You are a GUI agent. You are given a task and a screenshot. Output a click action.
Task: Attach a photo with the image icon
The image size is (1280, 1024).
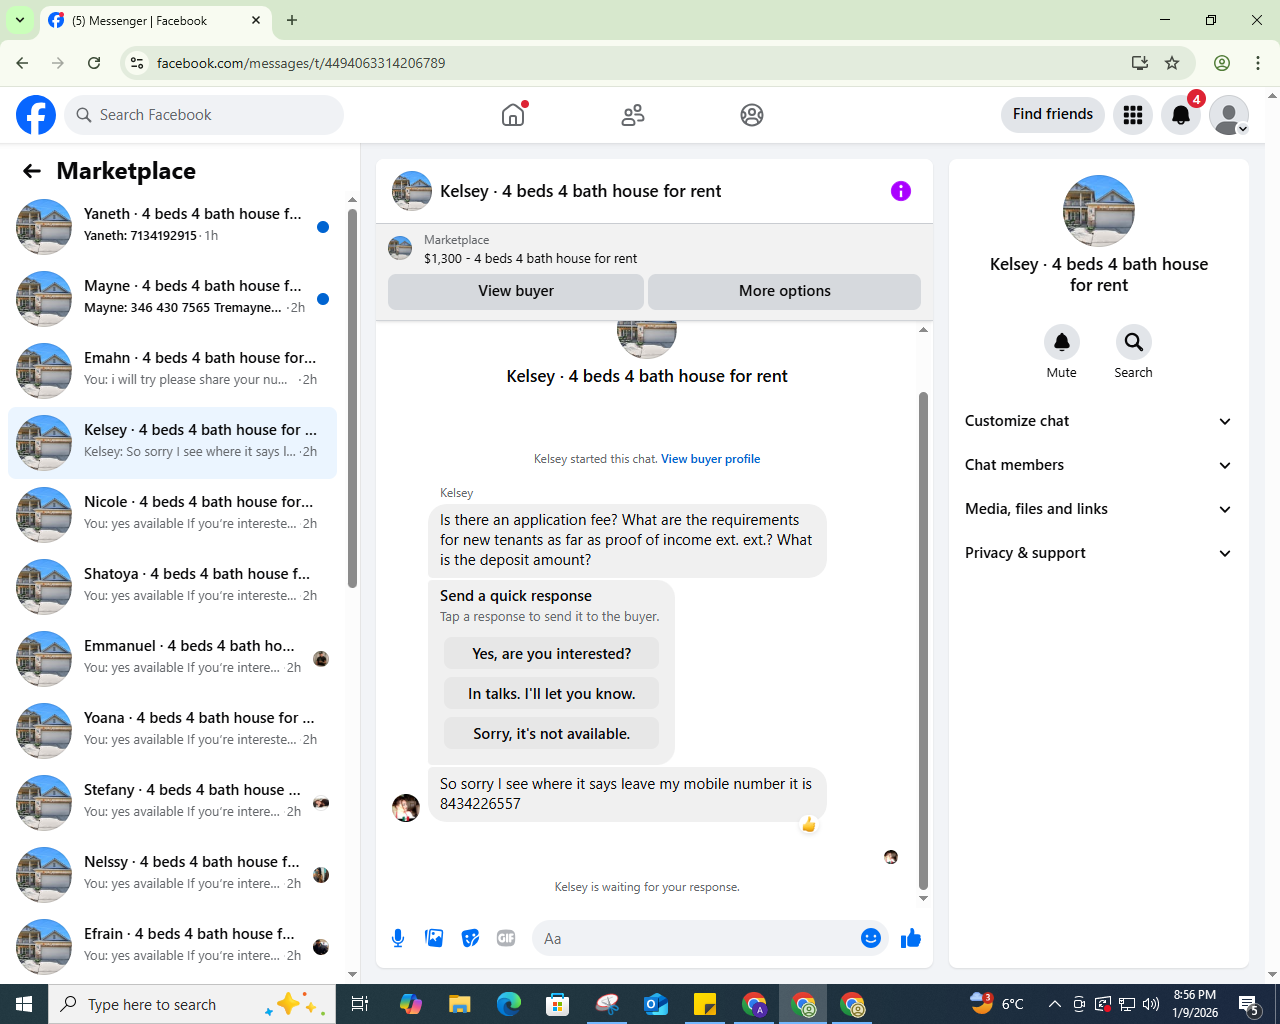tap(434, 938)
